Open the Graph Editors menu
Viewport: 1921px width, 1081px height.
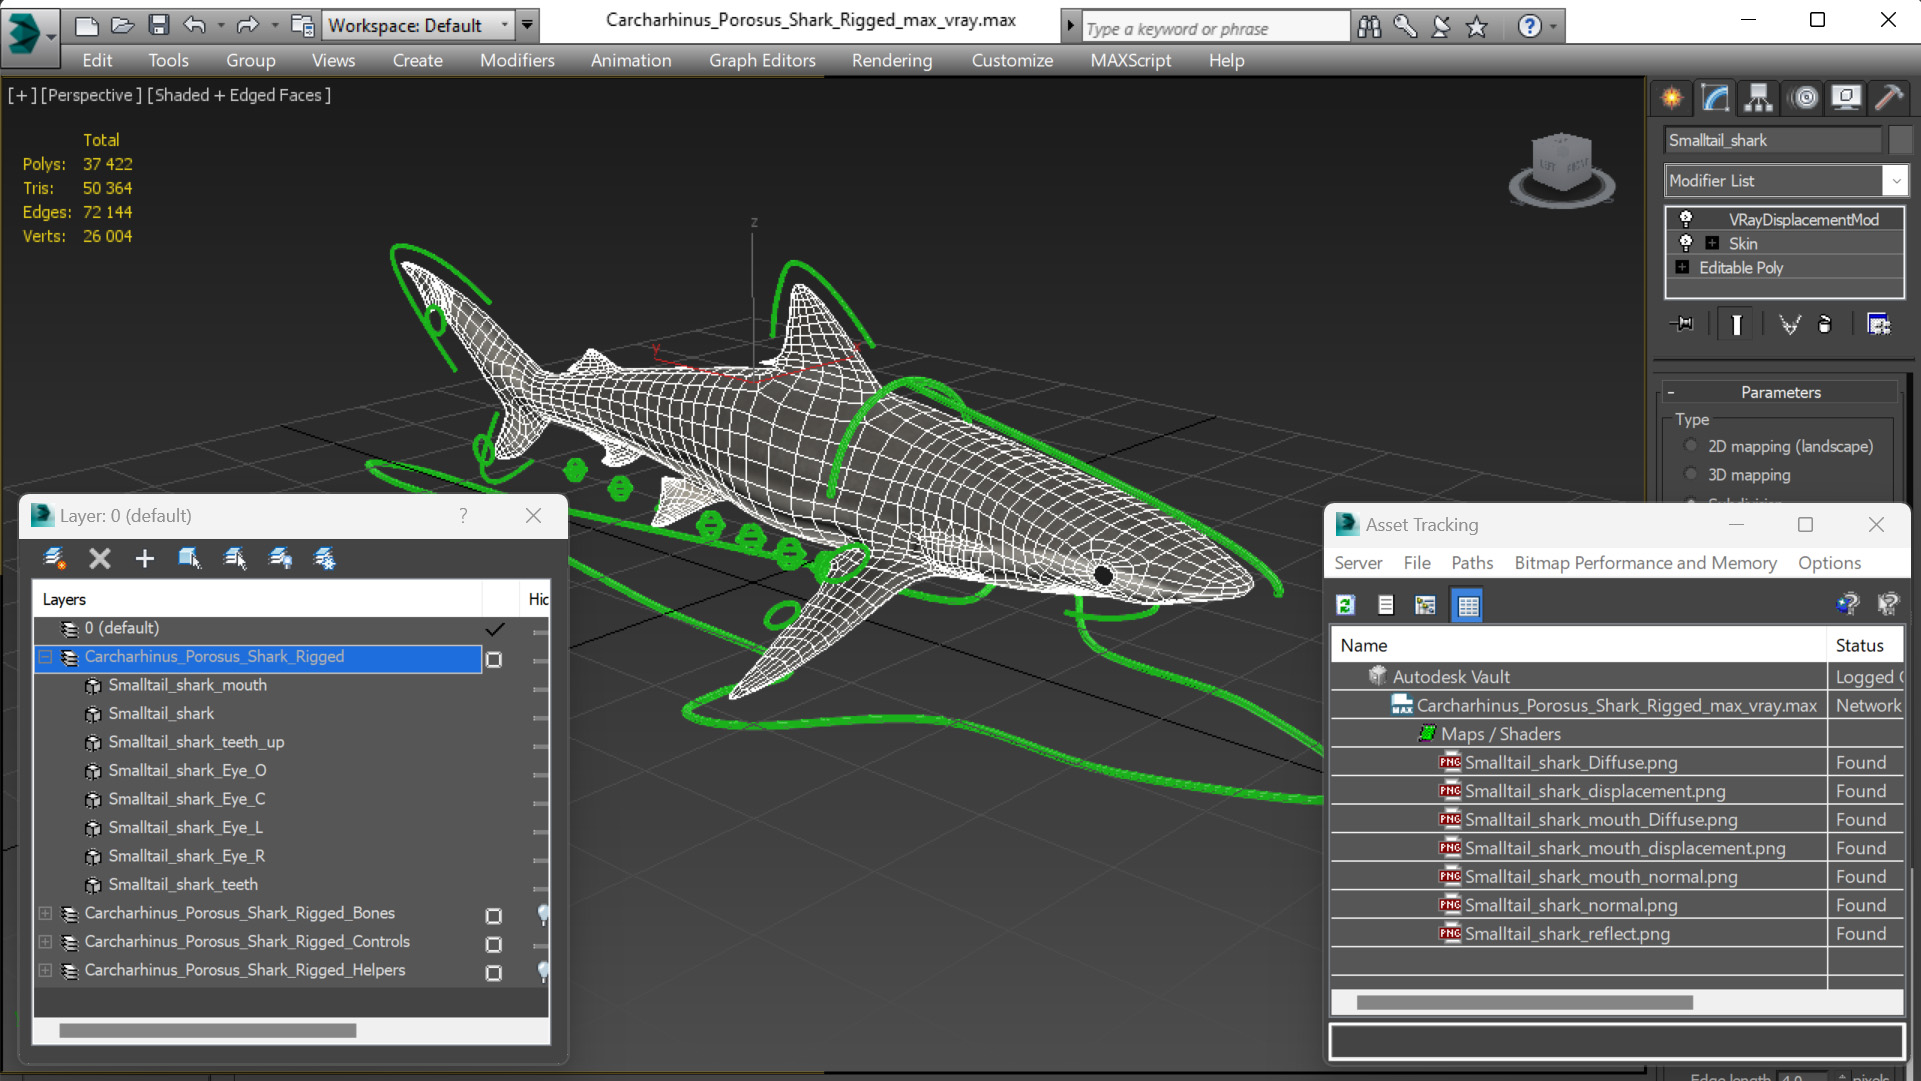pyautogui.click(x=762, y=60)
